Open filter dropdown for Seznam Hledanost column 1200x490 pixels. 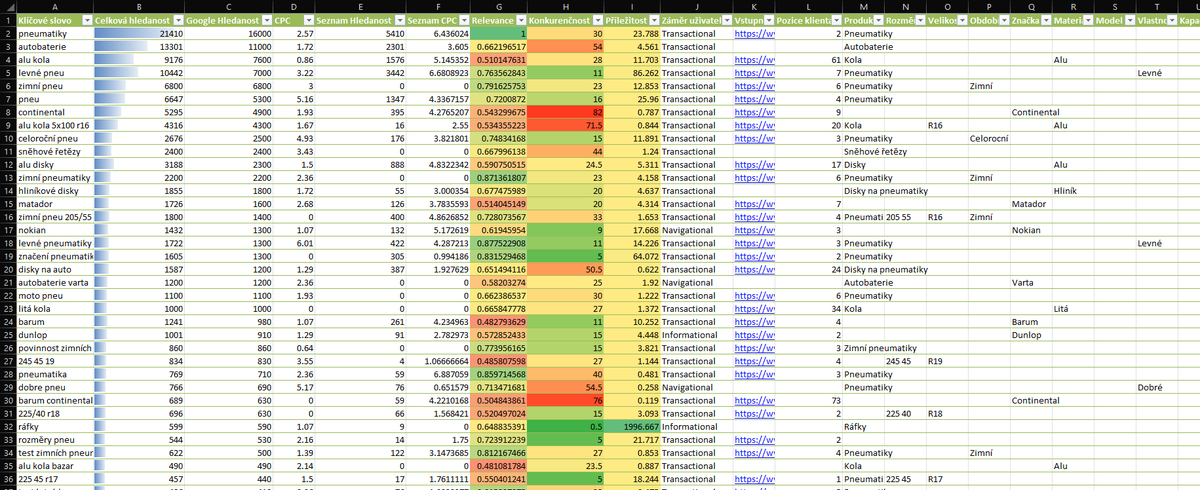point(398,20)
